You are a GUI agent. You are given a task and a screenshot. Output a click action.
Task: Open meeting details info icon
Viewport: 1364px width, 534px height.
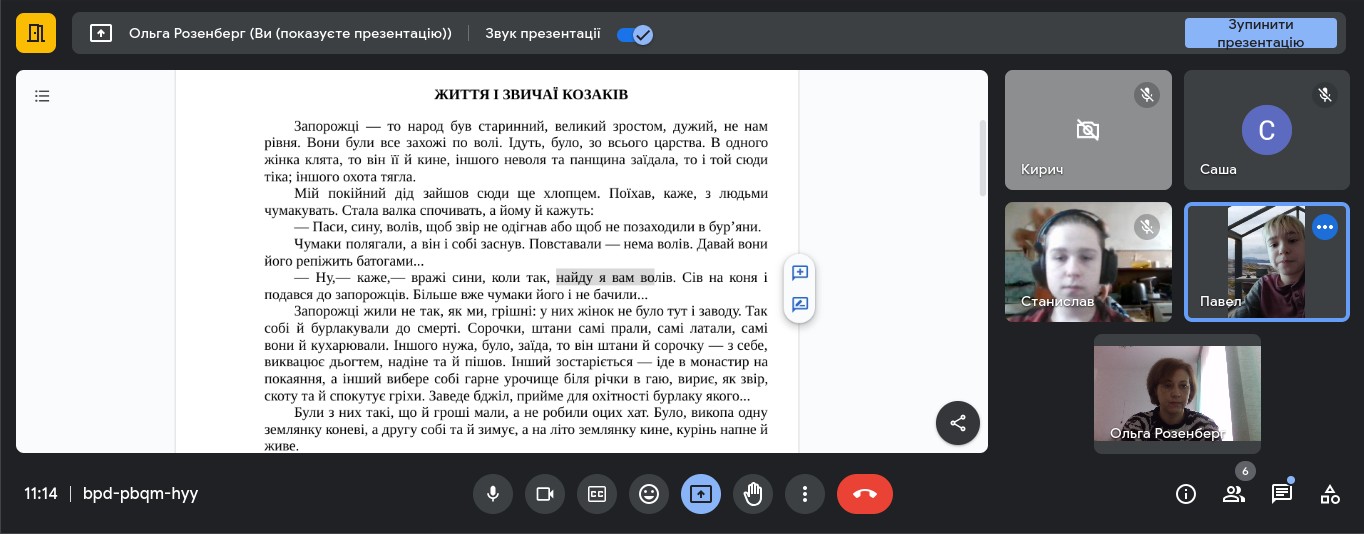(x=1186, y=494)
